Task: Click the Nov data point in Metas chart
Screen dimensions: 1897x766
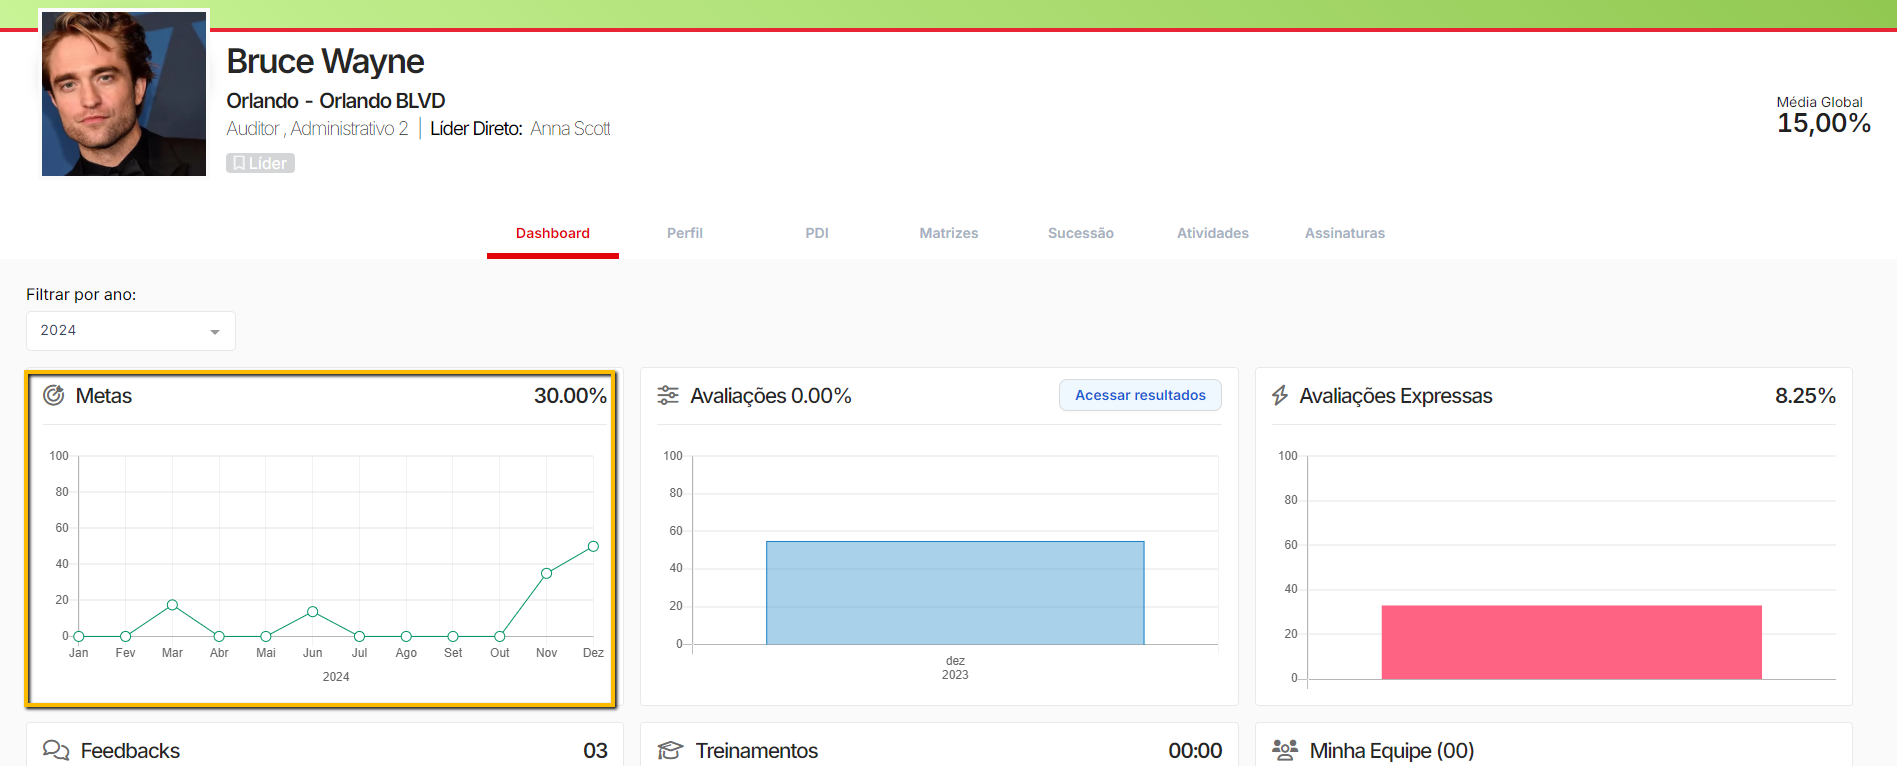Action: 546,573
